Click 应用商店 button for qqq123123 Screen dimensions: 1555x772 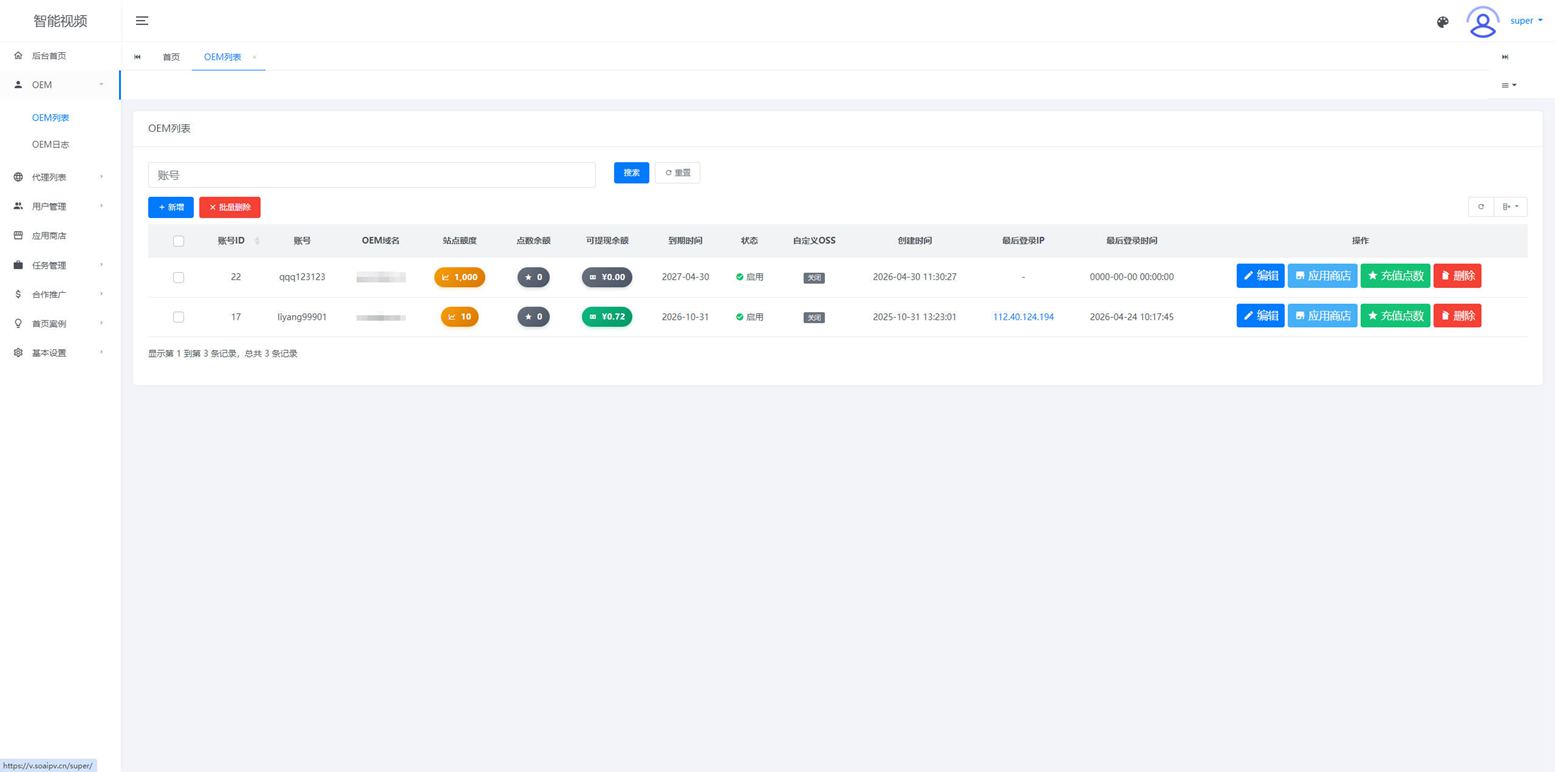(x=1322, y=276)
